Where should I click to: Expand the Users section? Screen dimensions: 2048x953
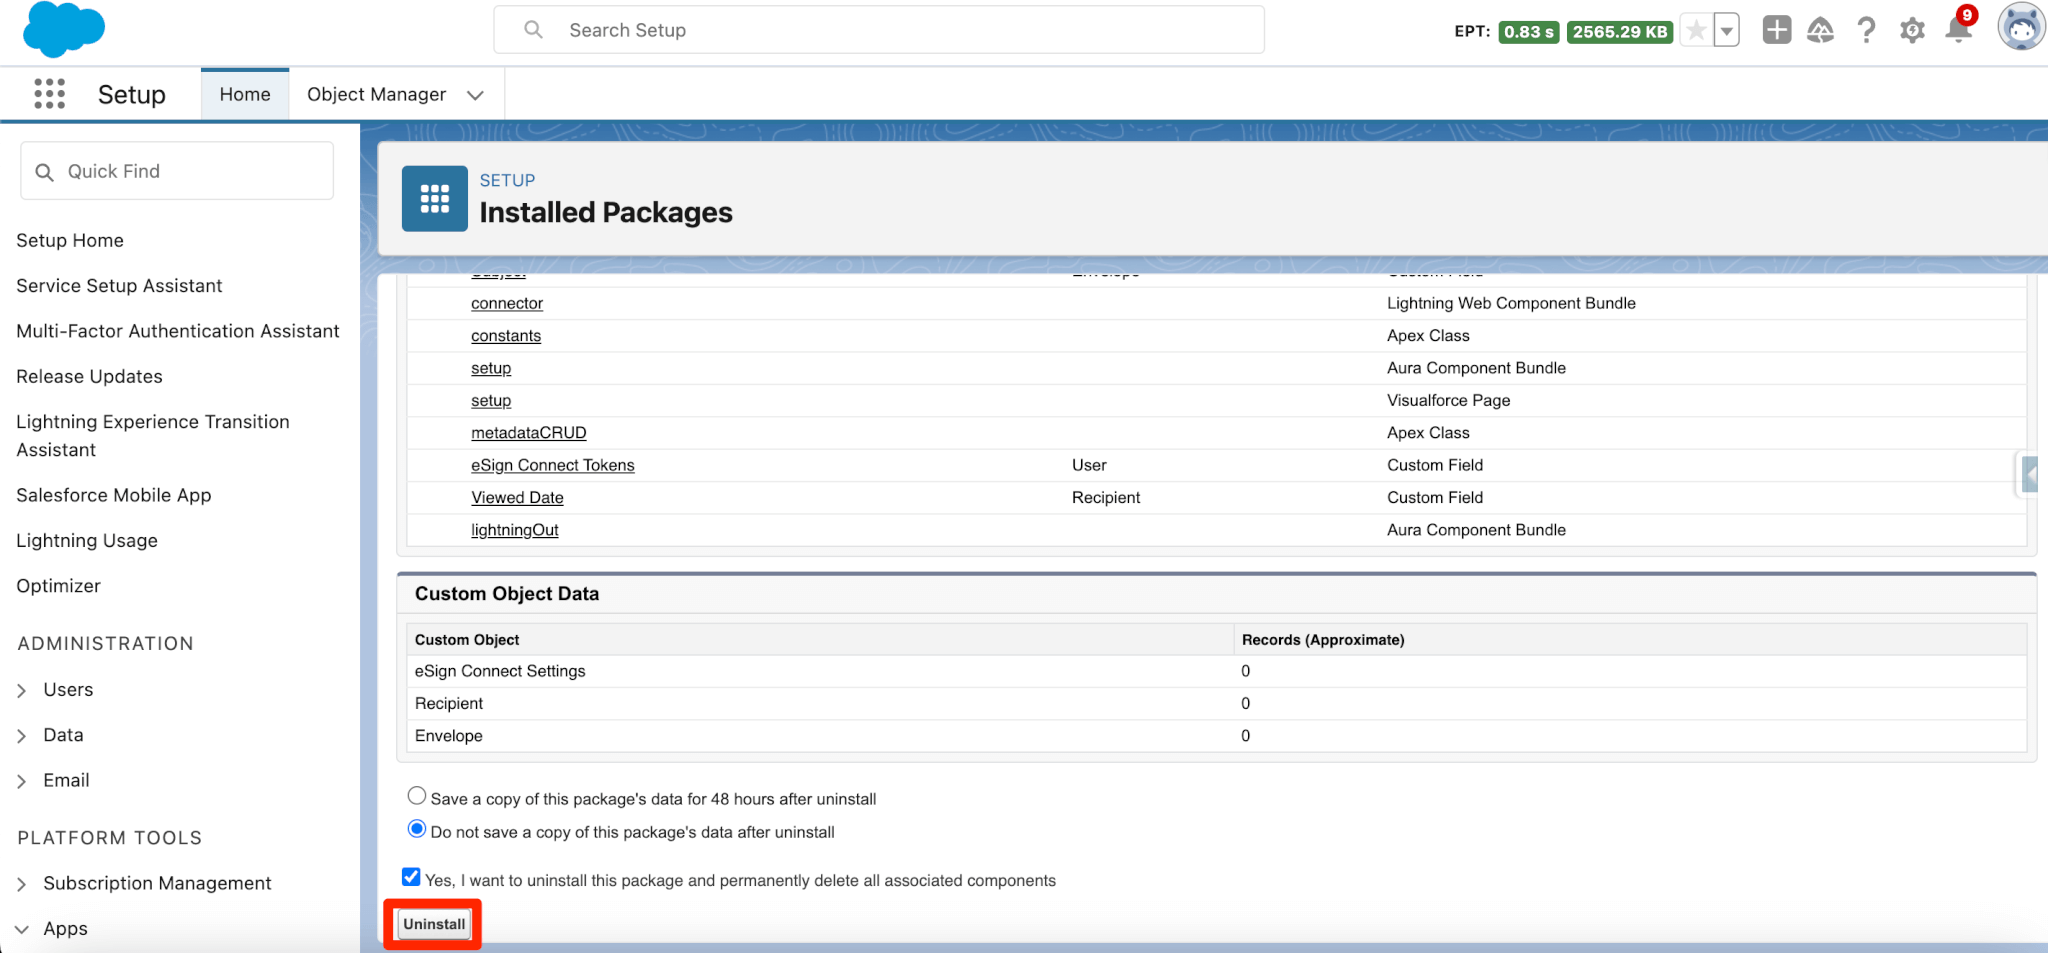click(x=22, y=690)
